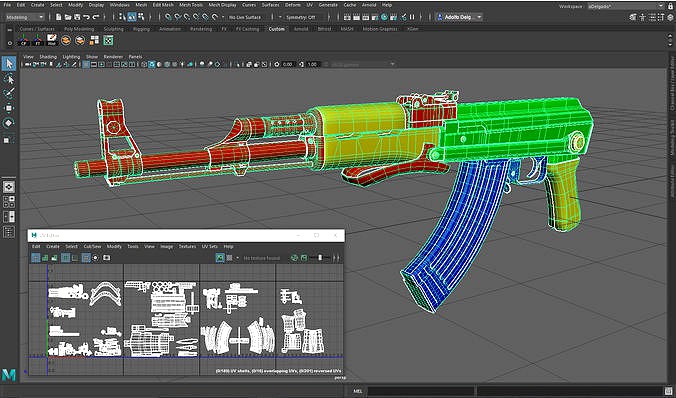Open the Cut/Sew menu in UV Editor
Viewport: 676px width, 398px height.
[92, 246]
